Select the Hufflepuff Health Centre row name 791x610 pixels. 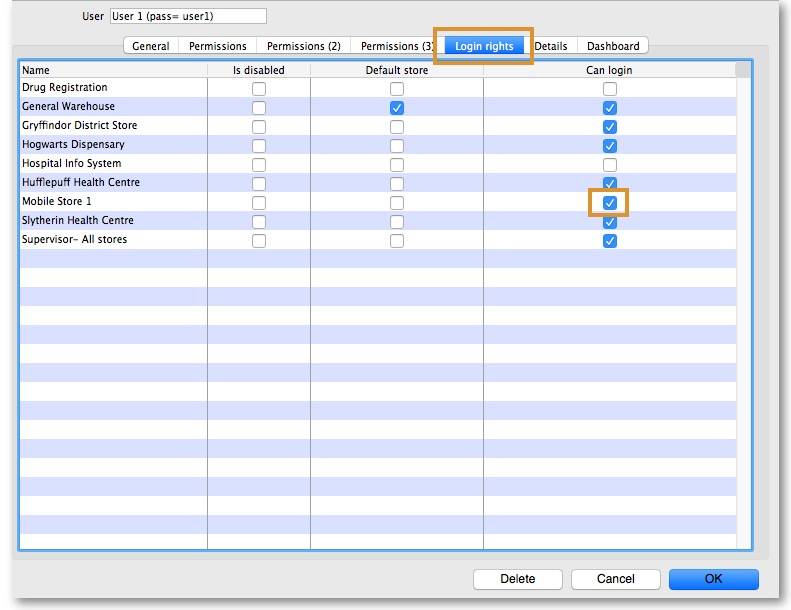click(81, 183)
